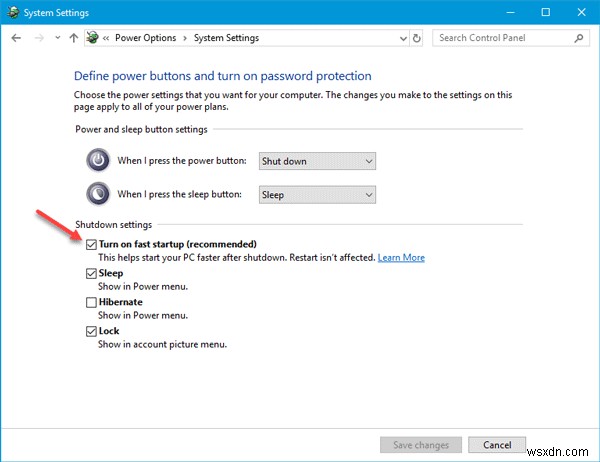Click 'Power and sleep button settings' label

pos(141,129)
